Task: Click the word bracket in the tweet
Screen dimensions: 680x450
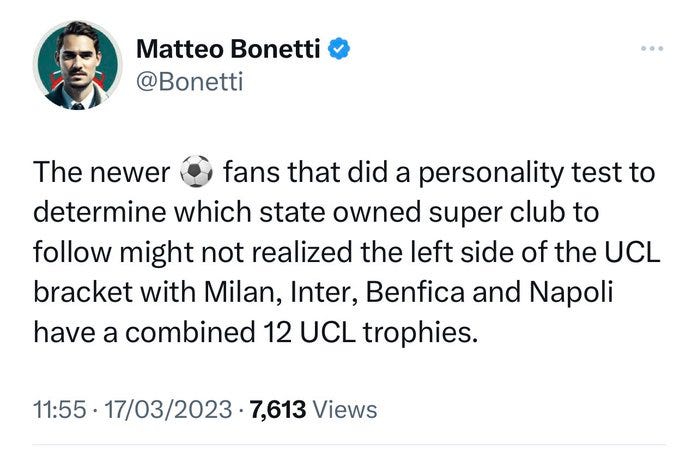Action: 83,292
